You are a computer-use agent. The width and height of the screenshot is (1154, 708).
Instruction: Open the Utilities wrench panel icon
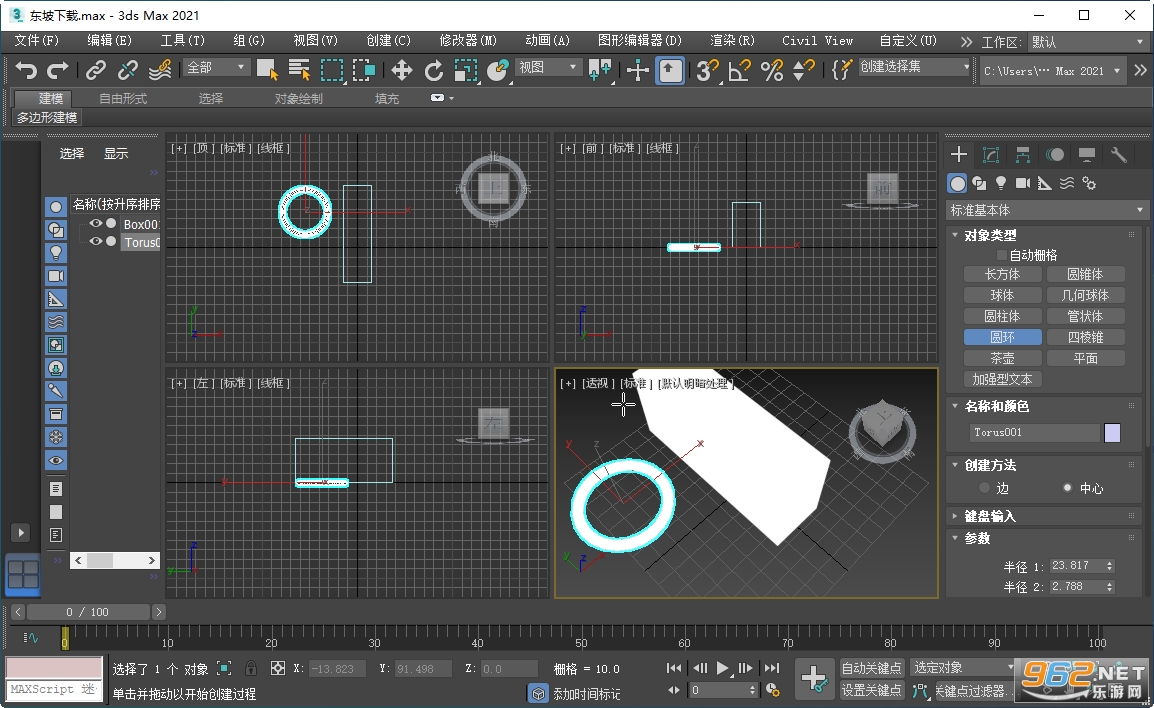coord(1119,155)
